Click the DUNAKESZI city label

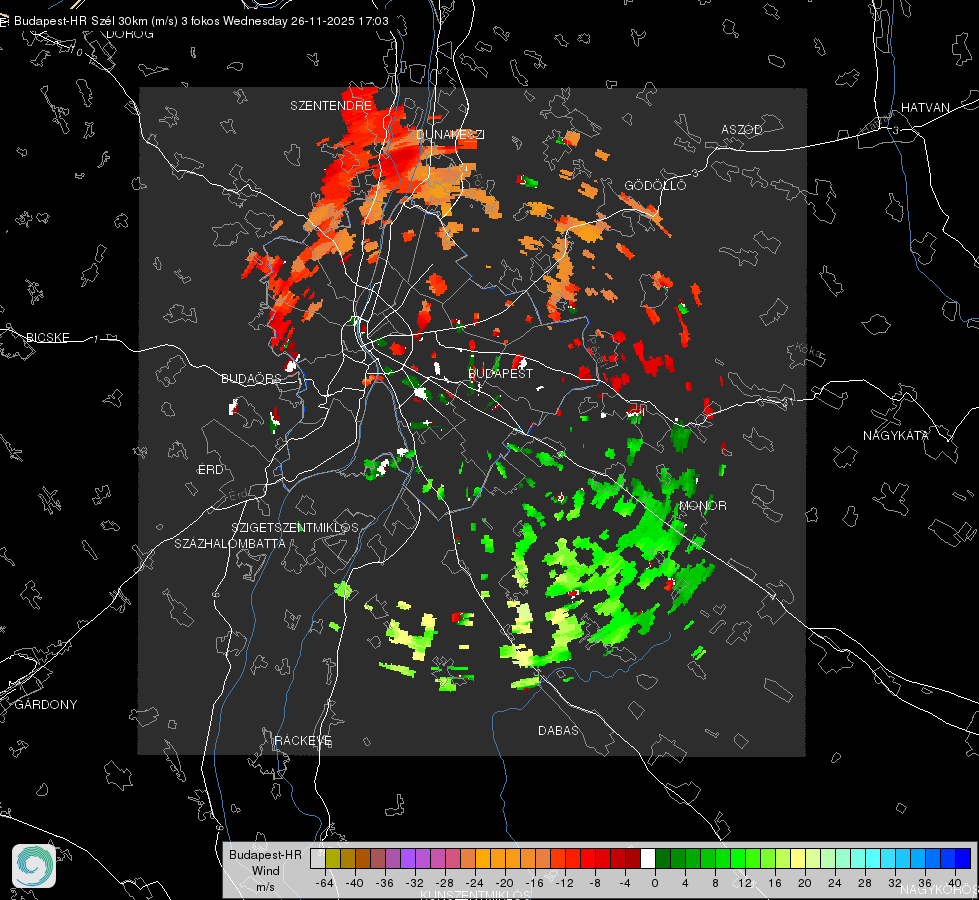pyautogui.click(x=450, y=134)
